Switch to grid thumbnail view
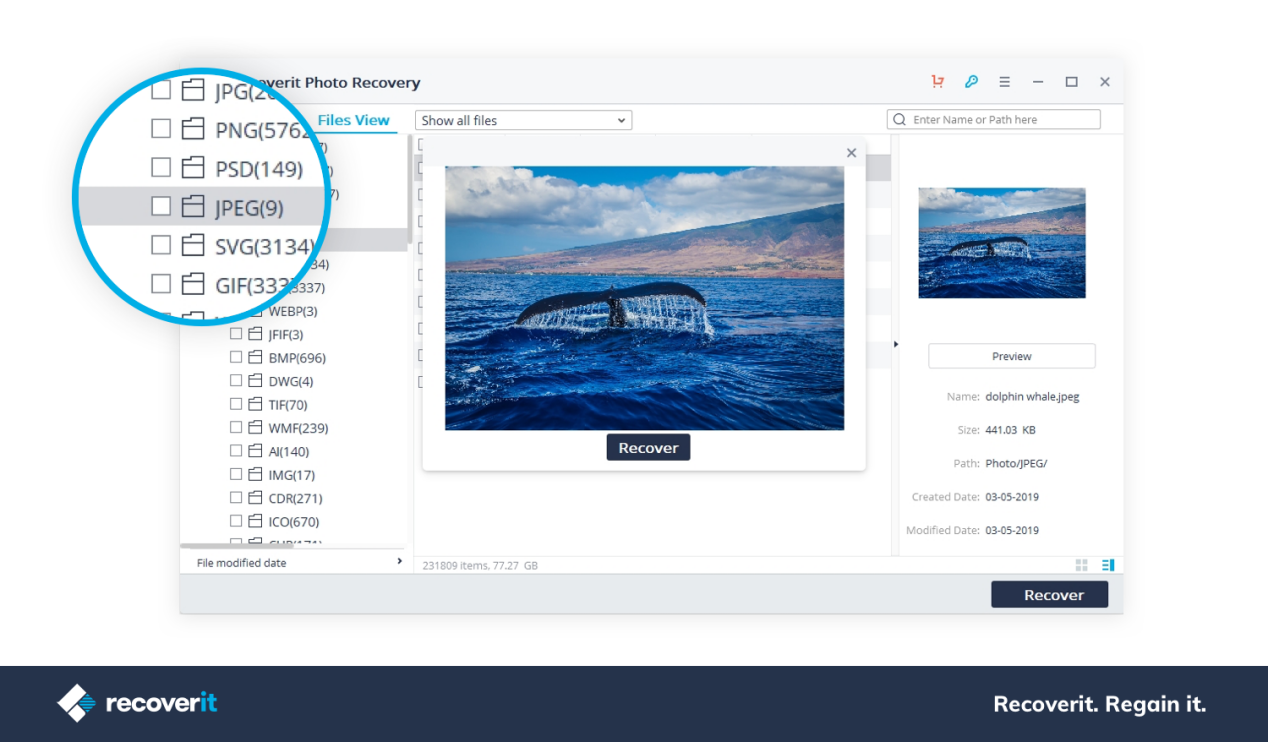The image size is (1268, 742). point(1081,565)
